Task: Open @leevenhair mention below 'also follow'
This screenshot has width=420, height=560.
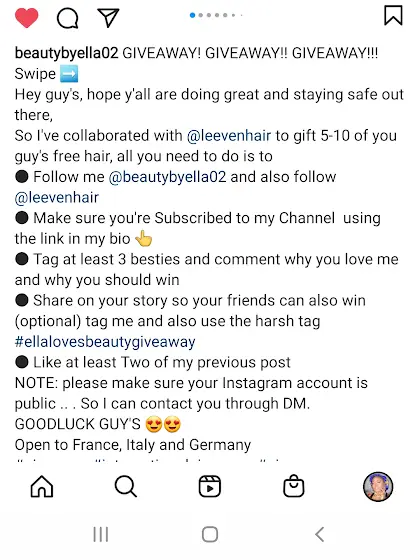Action: [56, 198]
